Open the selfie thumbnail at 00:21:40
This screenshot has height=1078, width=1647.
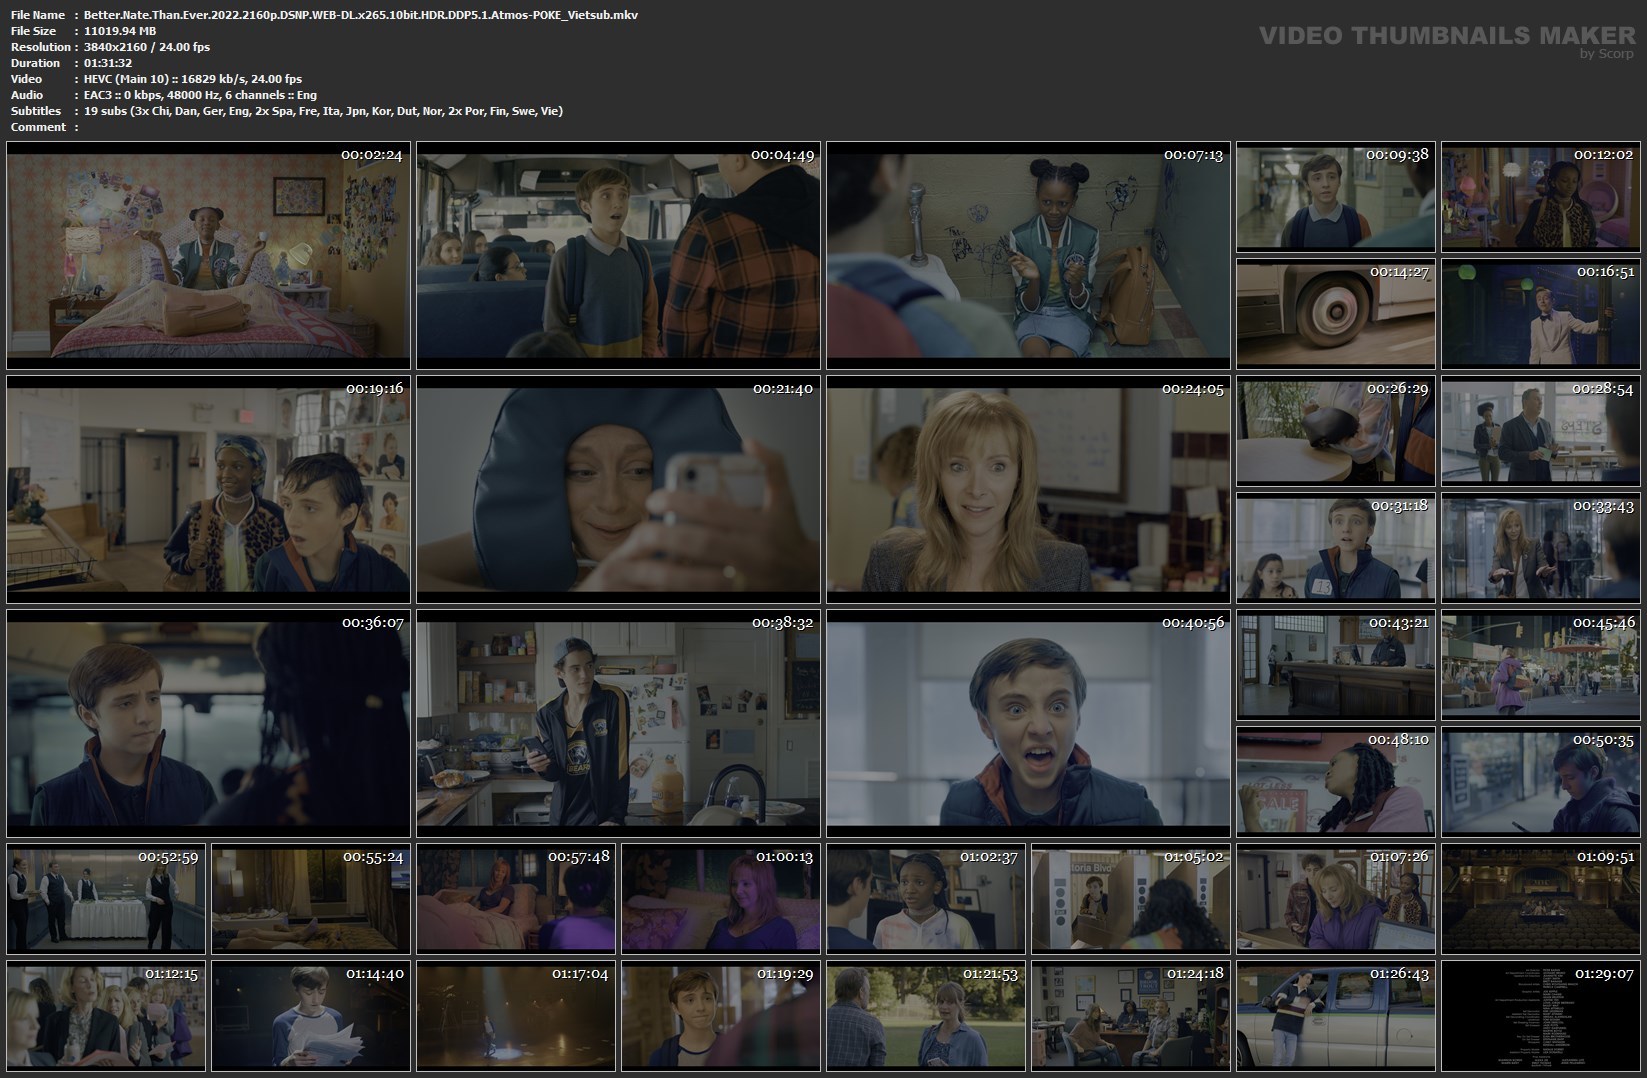coord(618,490)
